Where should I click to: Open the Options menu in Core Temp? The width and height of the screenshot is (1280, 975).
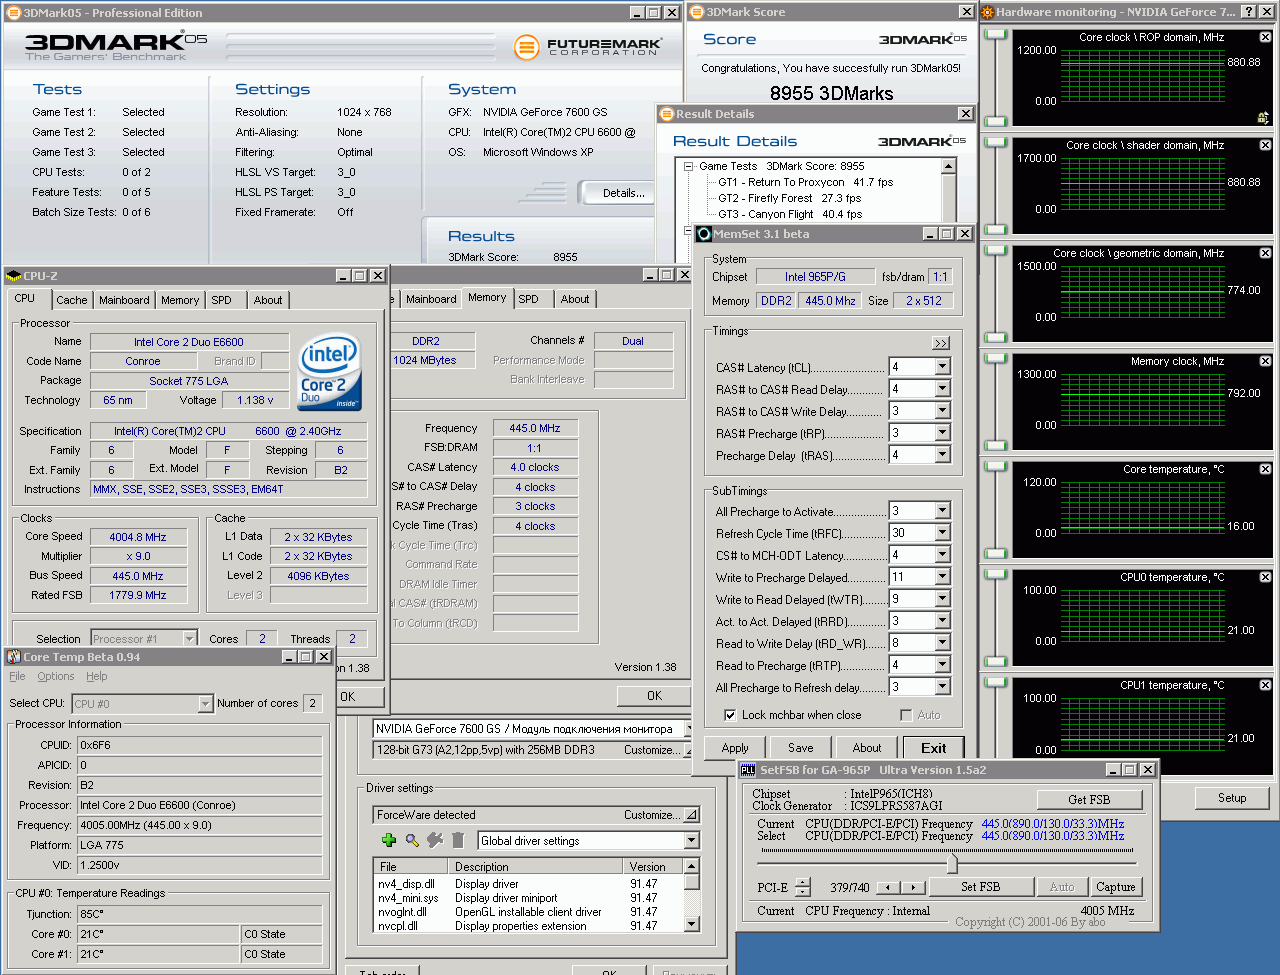point(56,676)
